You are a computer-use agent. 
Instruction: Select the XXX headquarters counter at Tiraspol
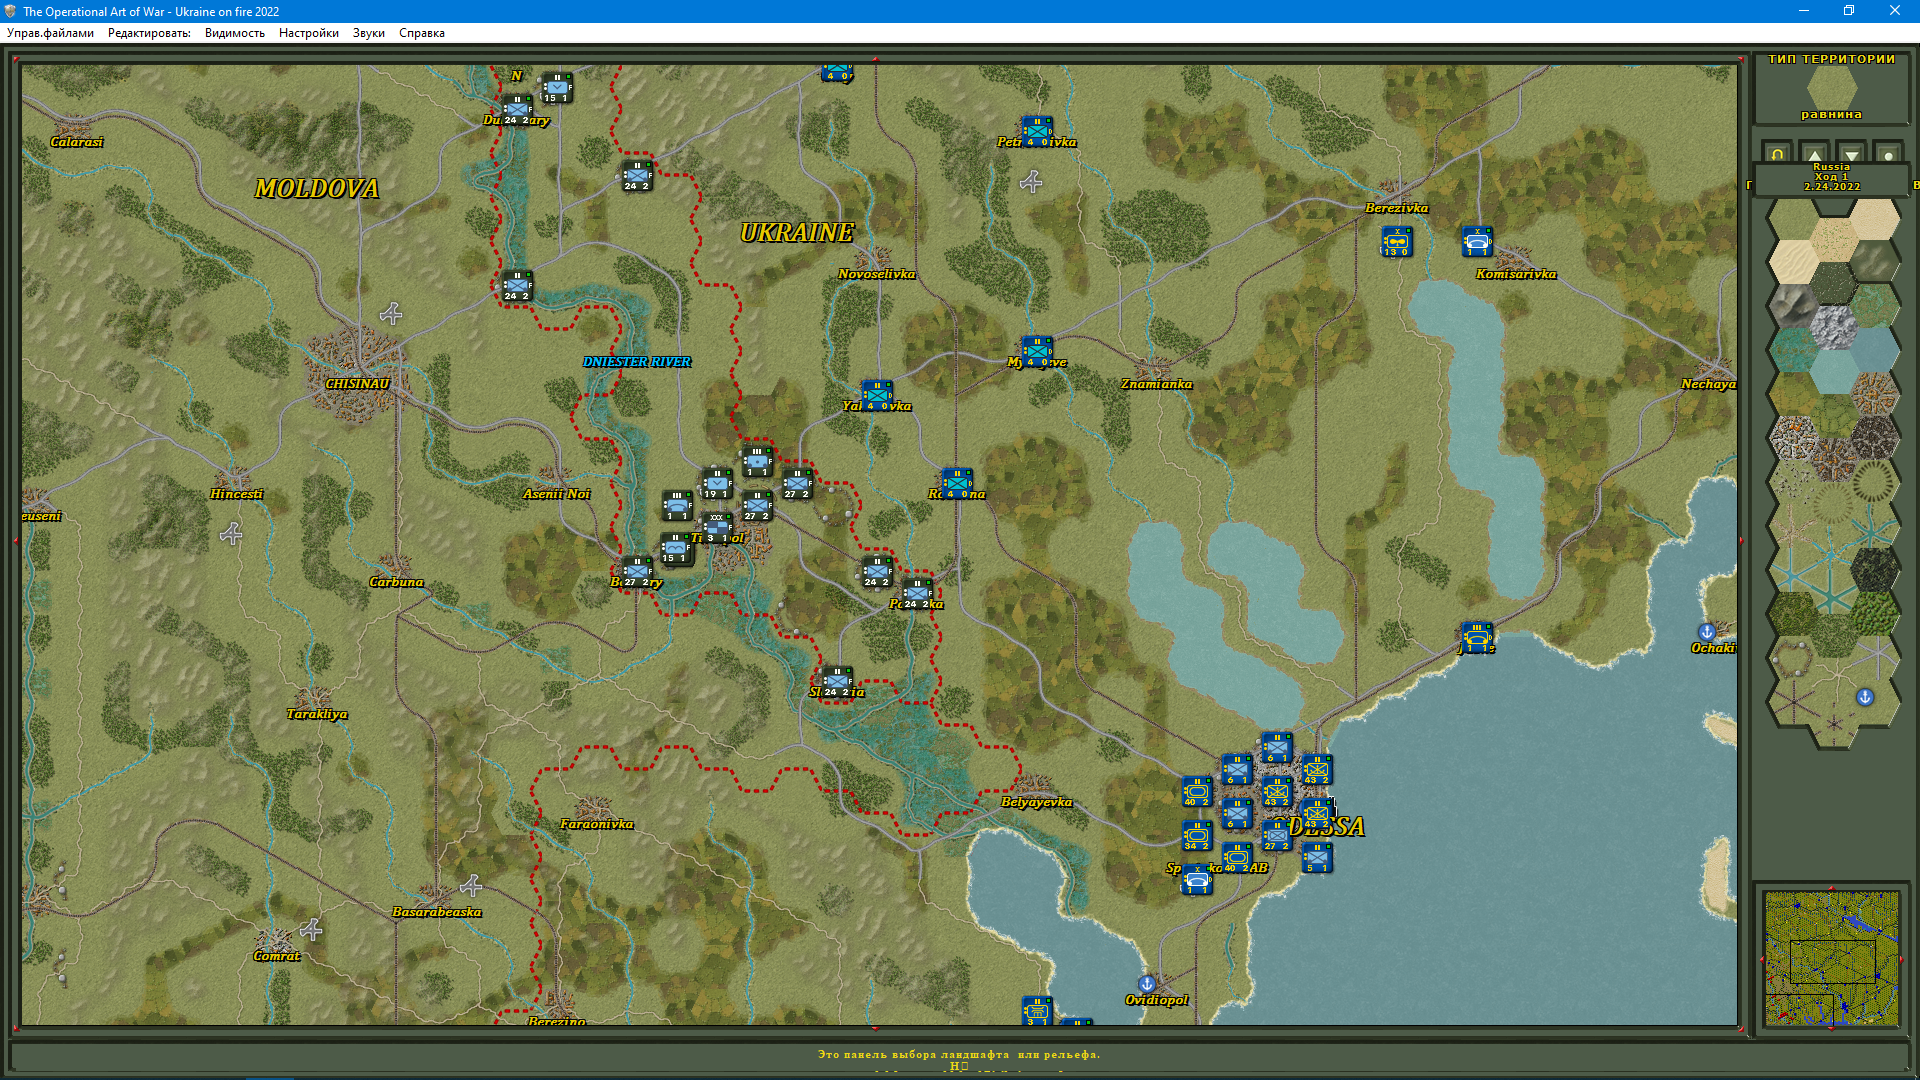tap(717, 527)
